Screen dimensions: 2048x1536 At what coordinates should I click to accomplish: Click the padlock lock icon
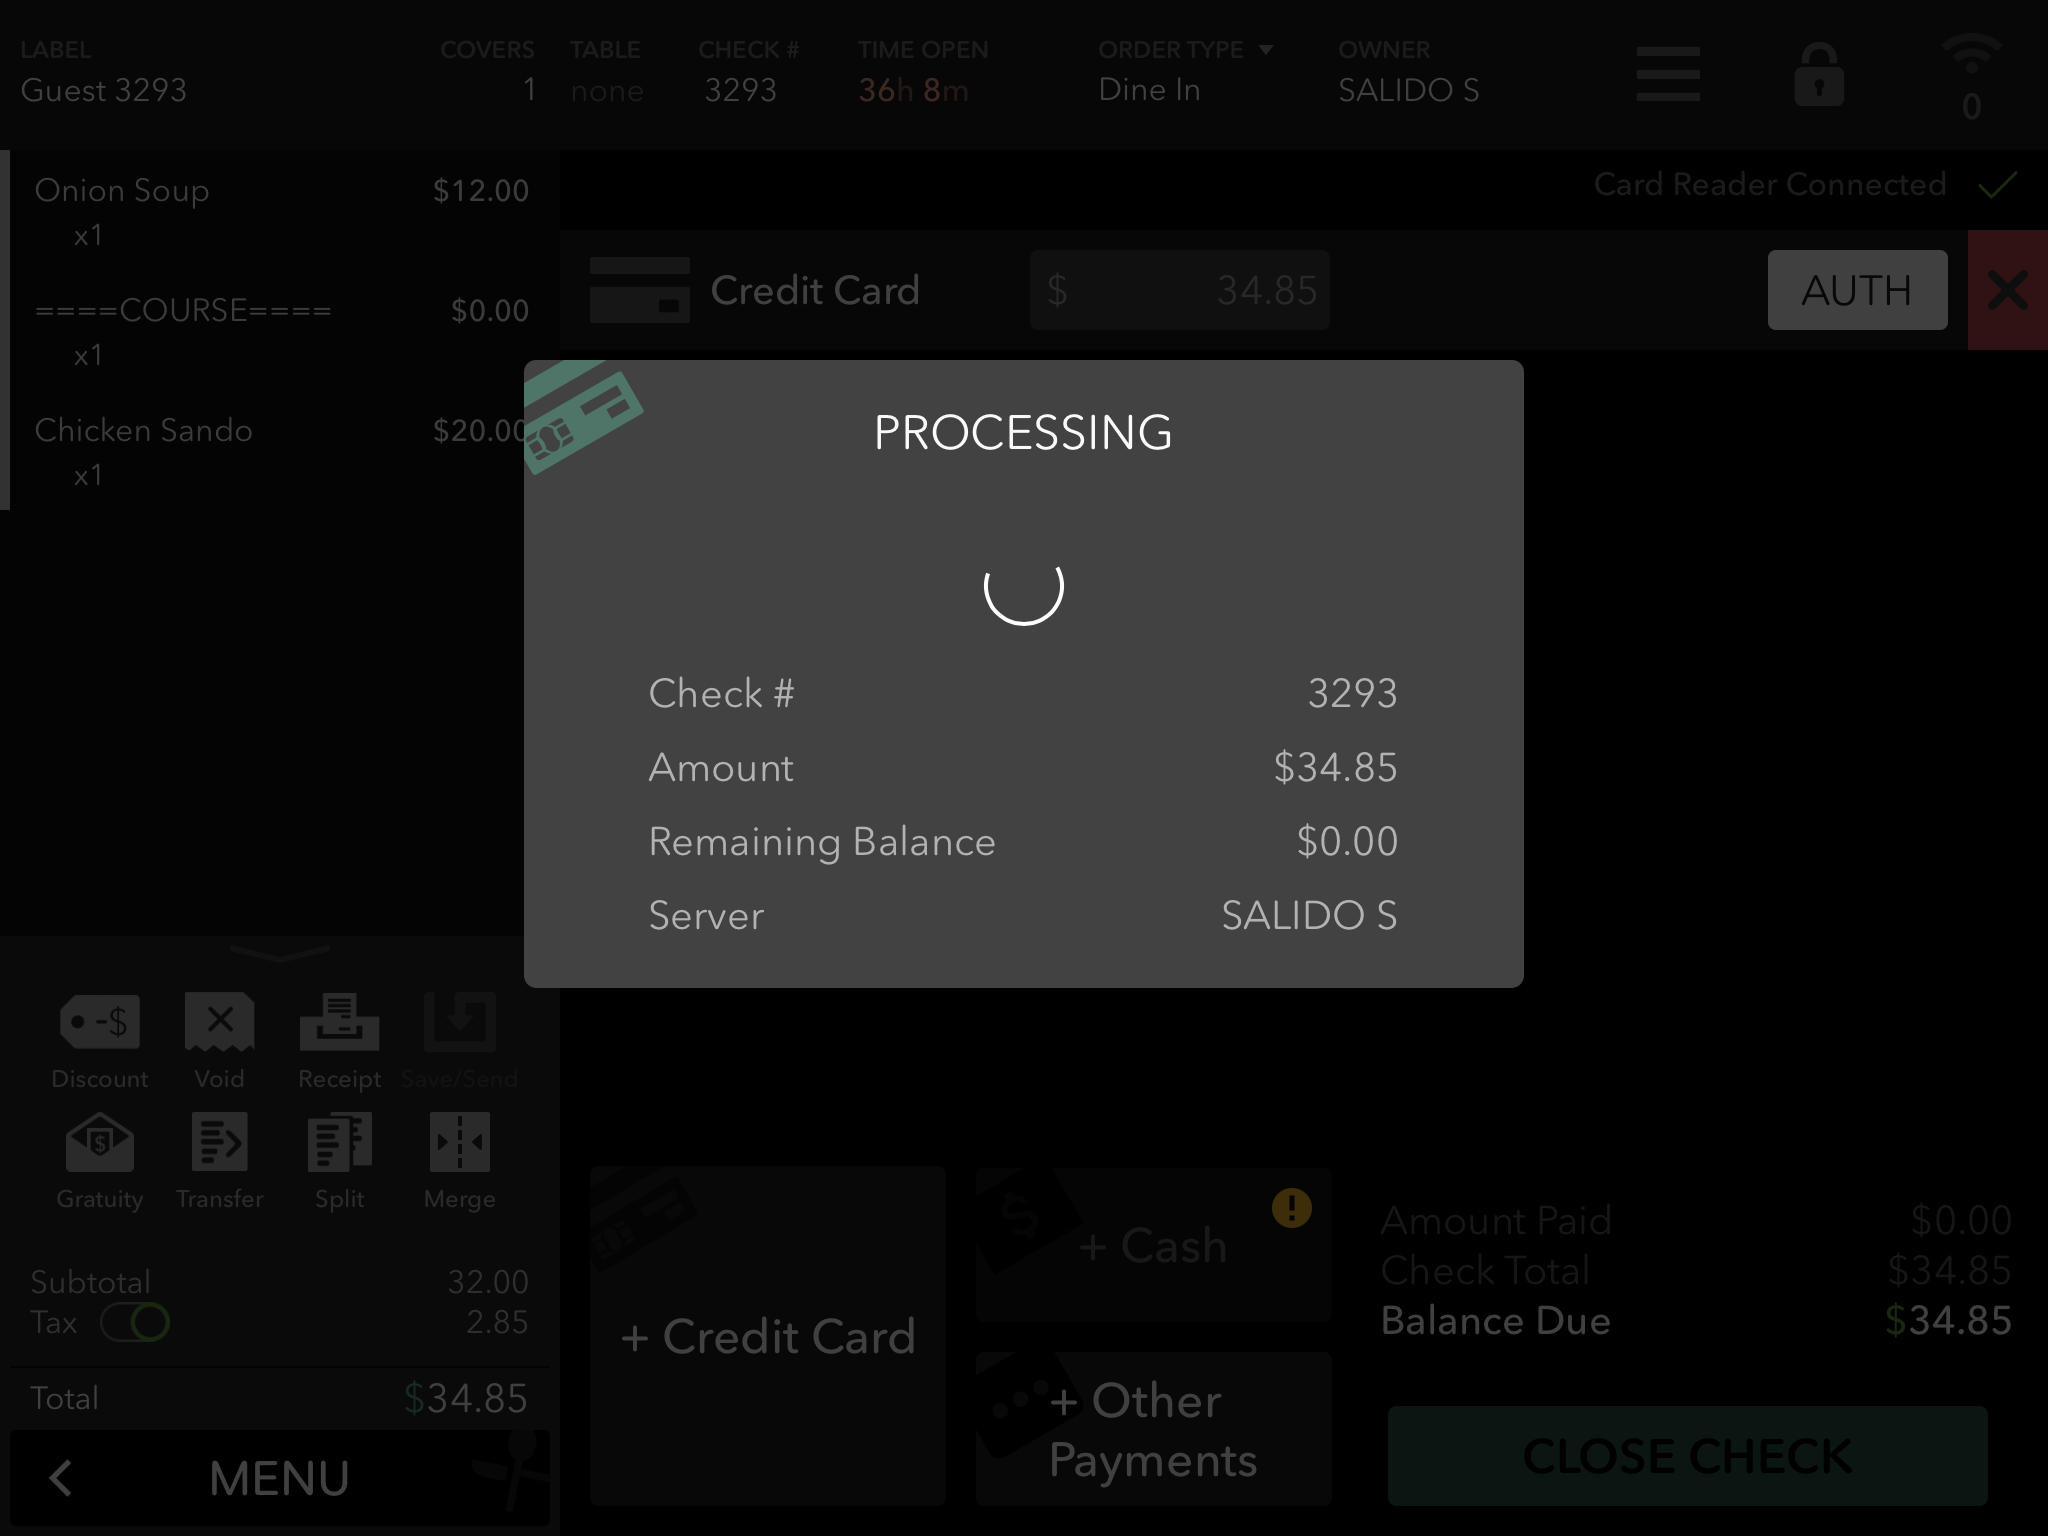pos(1818,76)
